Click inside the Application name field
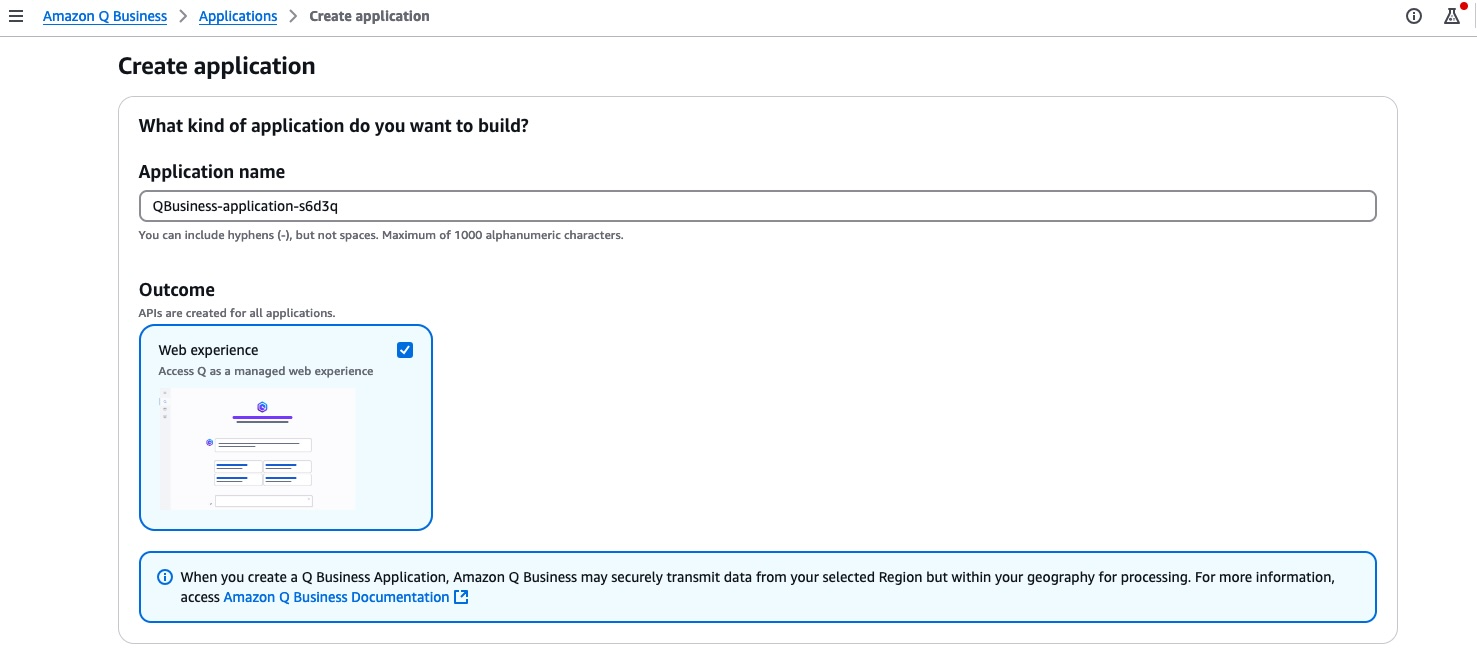The height and width of the screenshot is (654, 1477). click(x=757, y=205)
